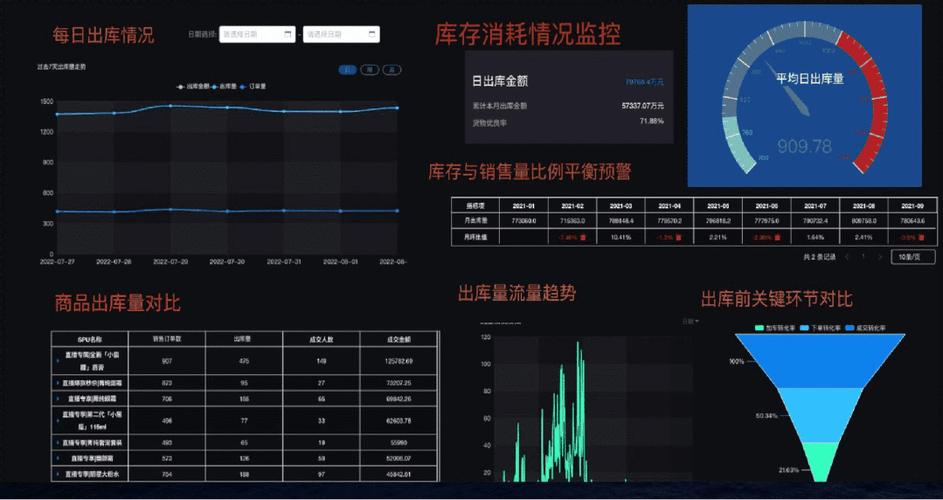This screenshot has height=500, width=943.
Task: Switch line chart to 周 (week) view
Action: [x=370, y=70]
